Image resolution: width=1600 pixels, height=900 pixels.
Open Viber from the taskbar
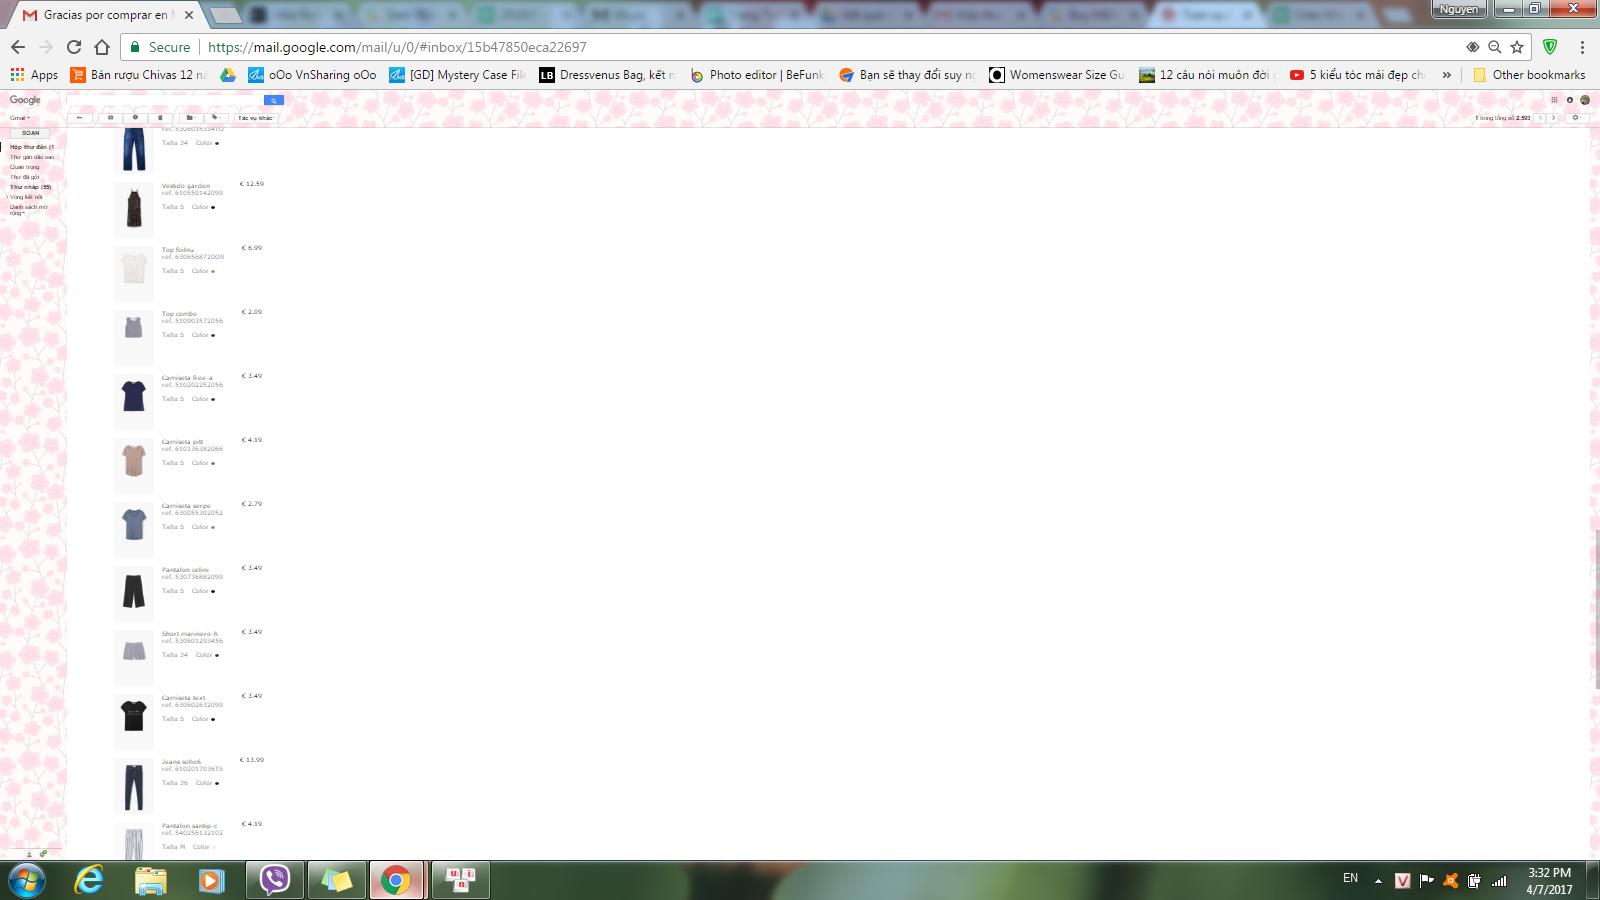tap(274, 880)
